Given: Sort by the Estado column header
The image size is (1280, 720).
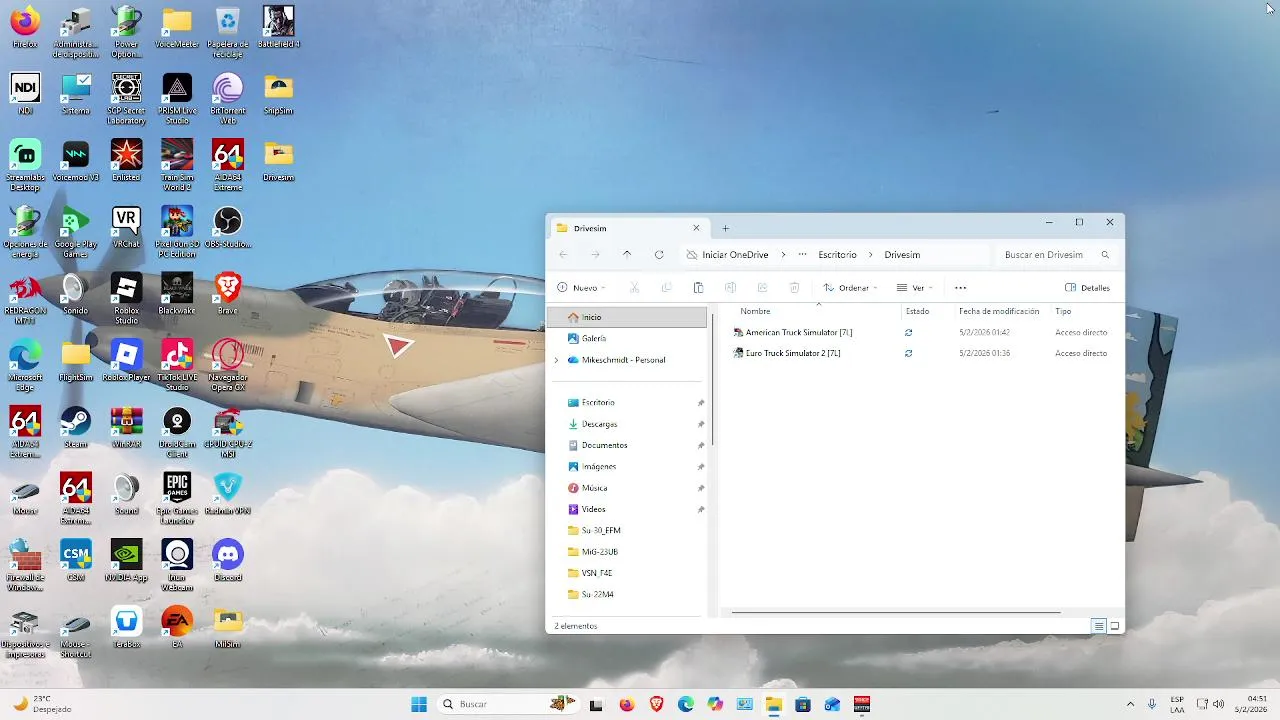Looking at the screenshot, I should [917, 311].
